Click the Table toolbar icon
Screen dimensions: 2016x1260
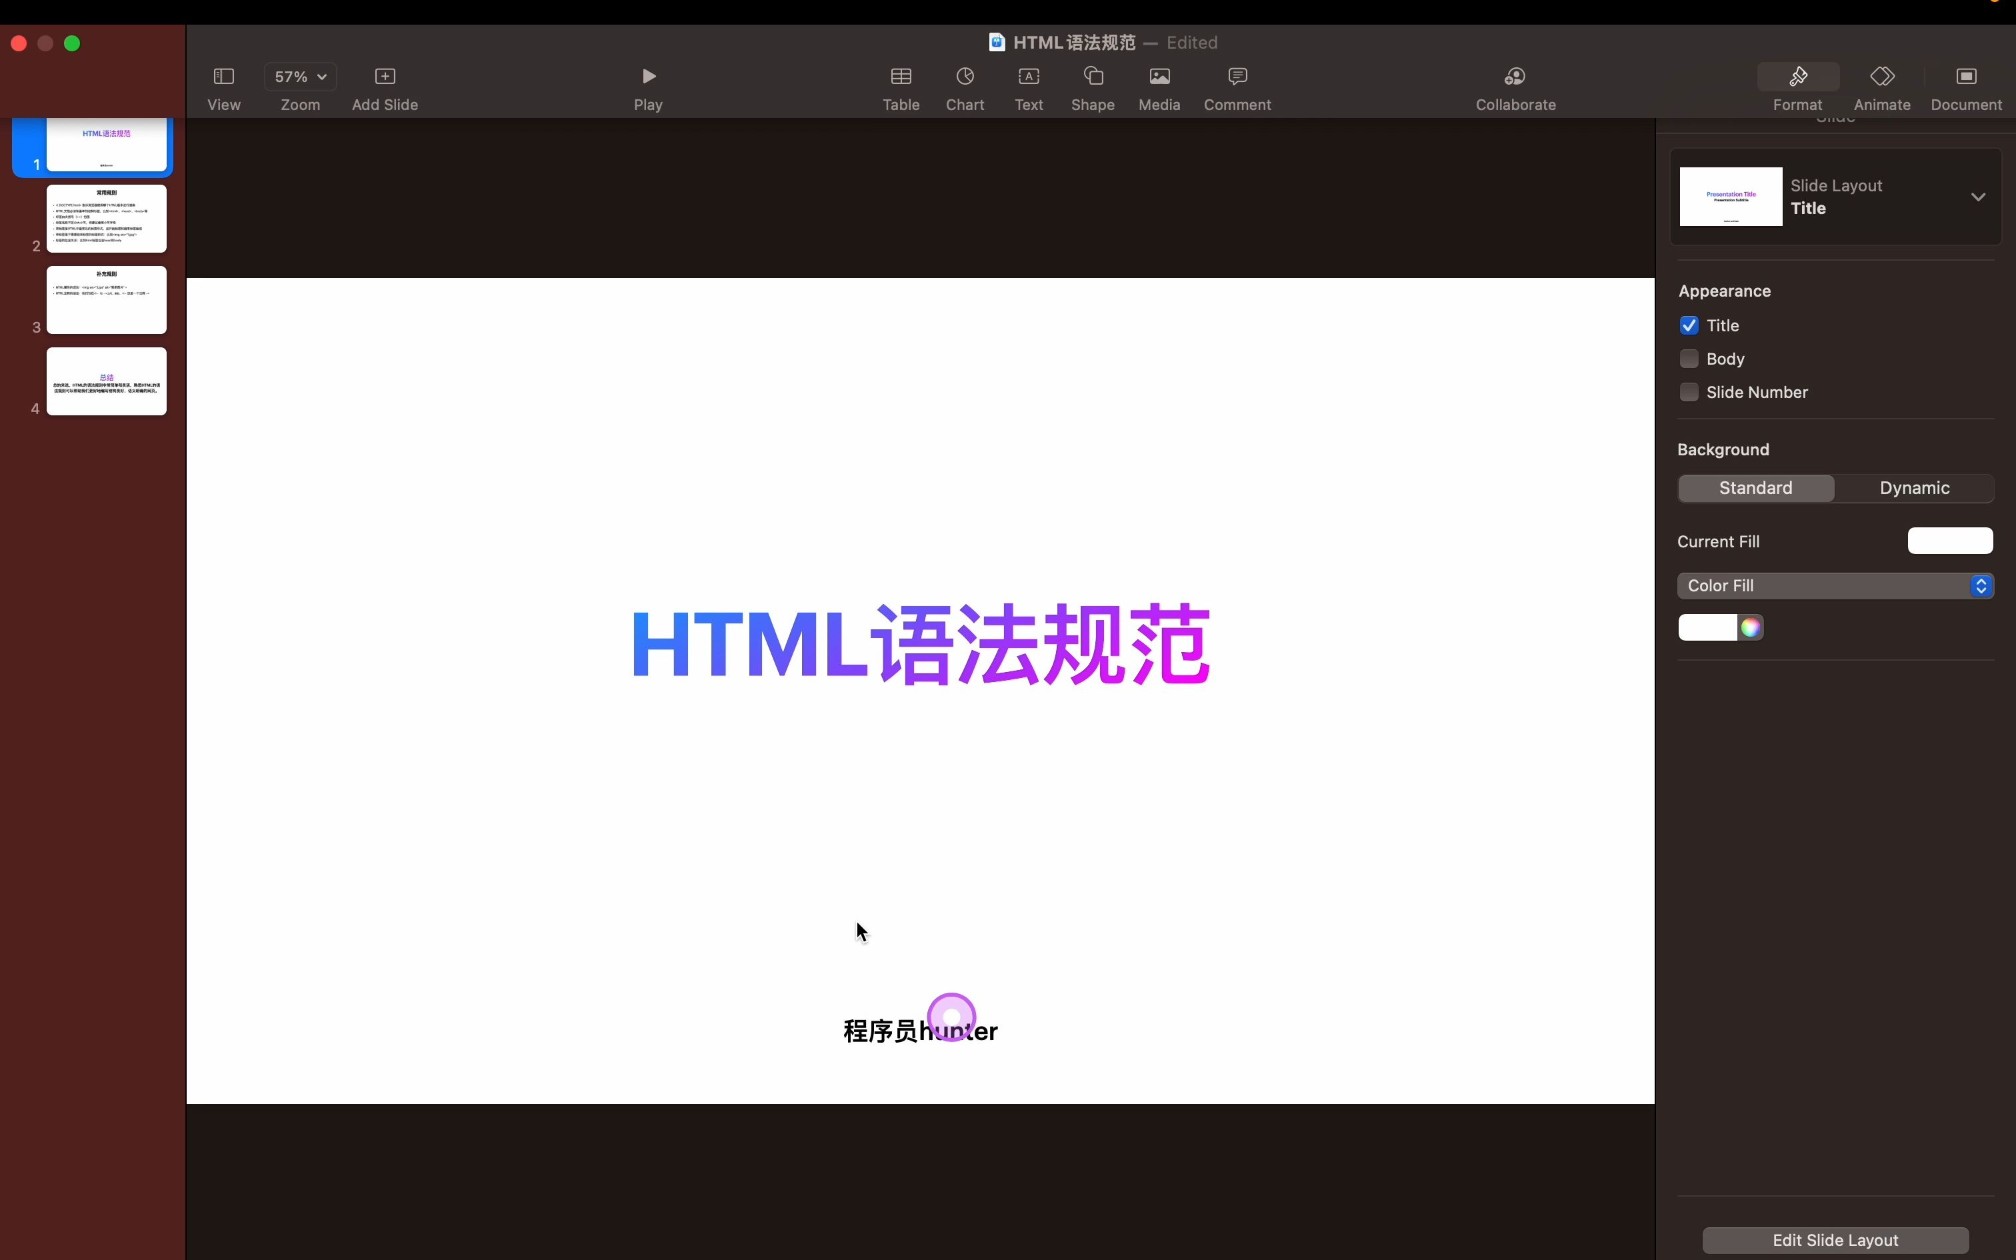point(900,77)
